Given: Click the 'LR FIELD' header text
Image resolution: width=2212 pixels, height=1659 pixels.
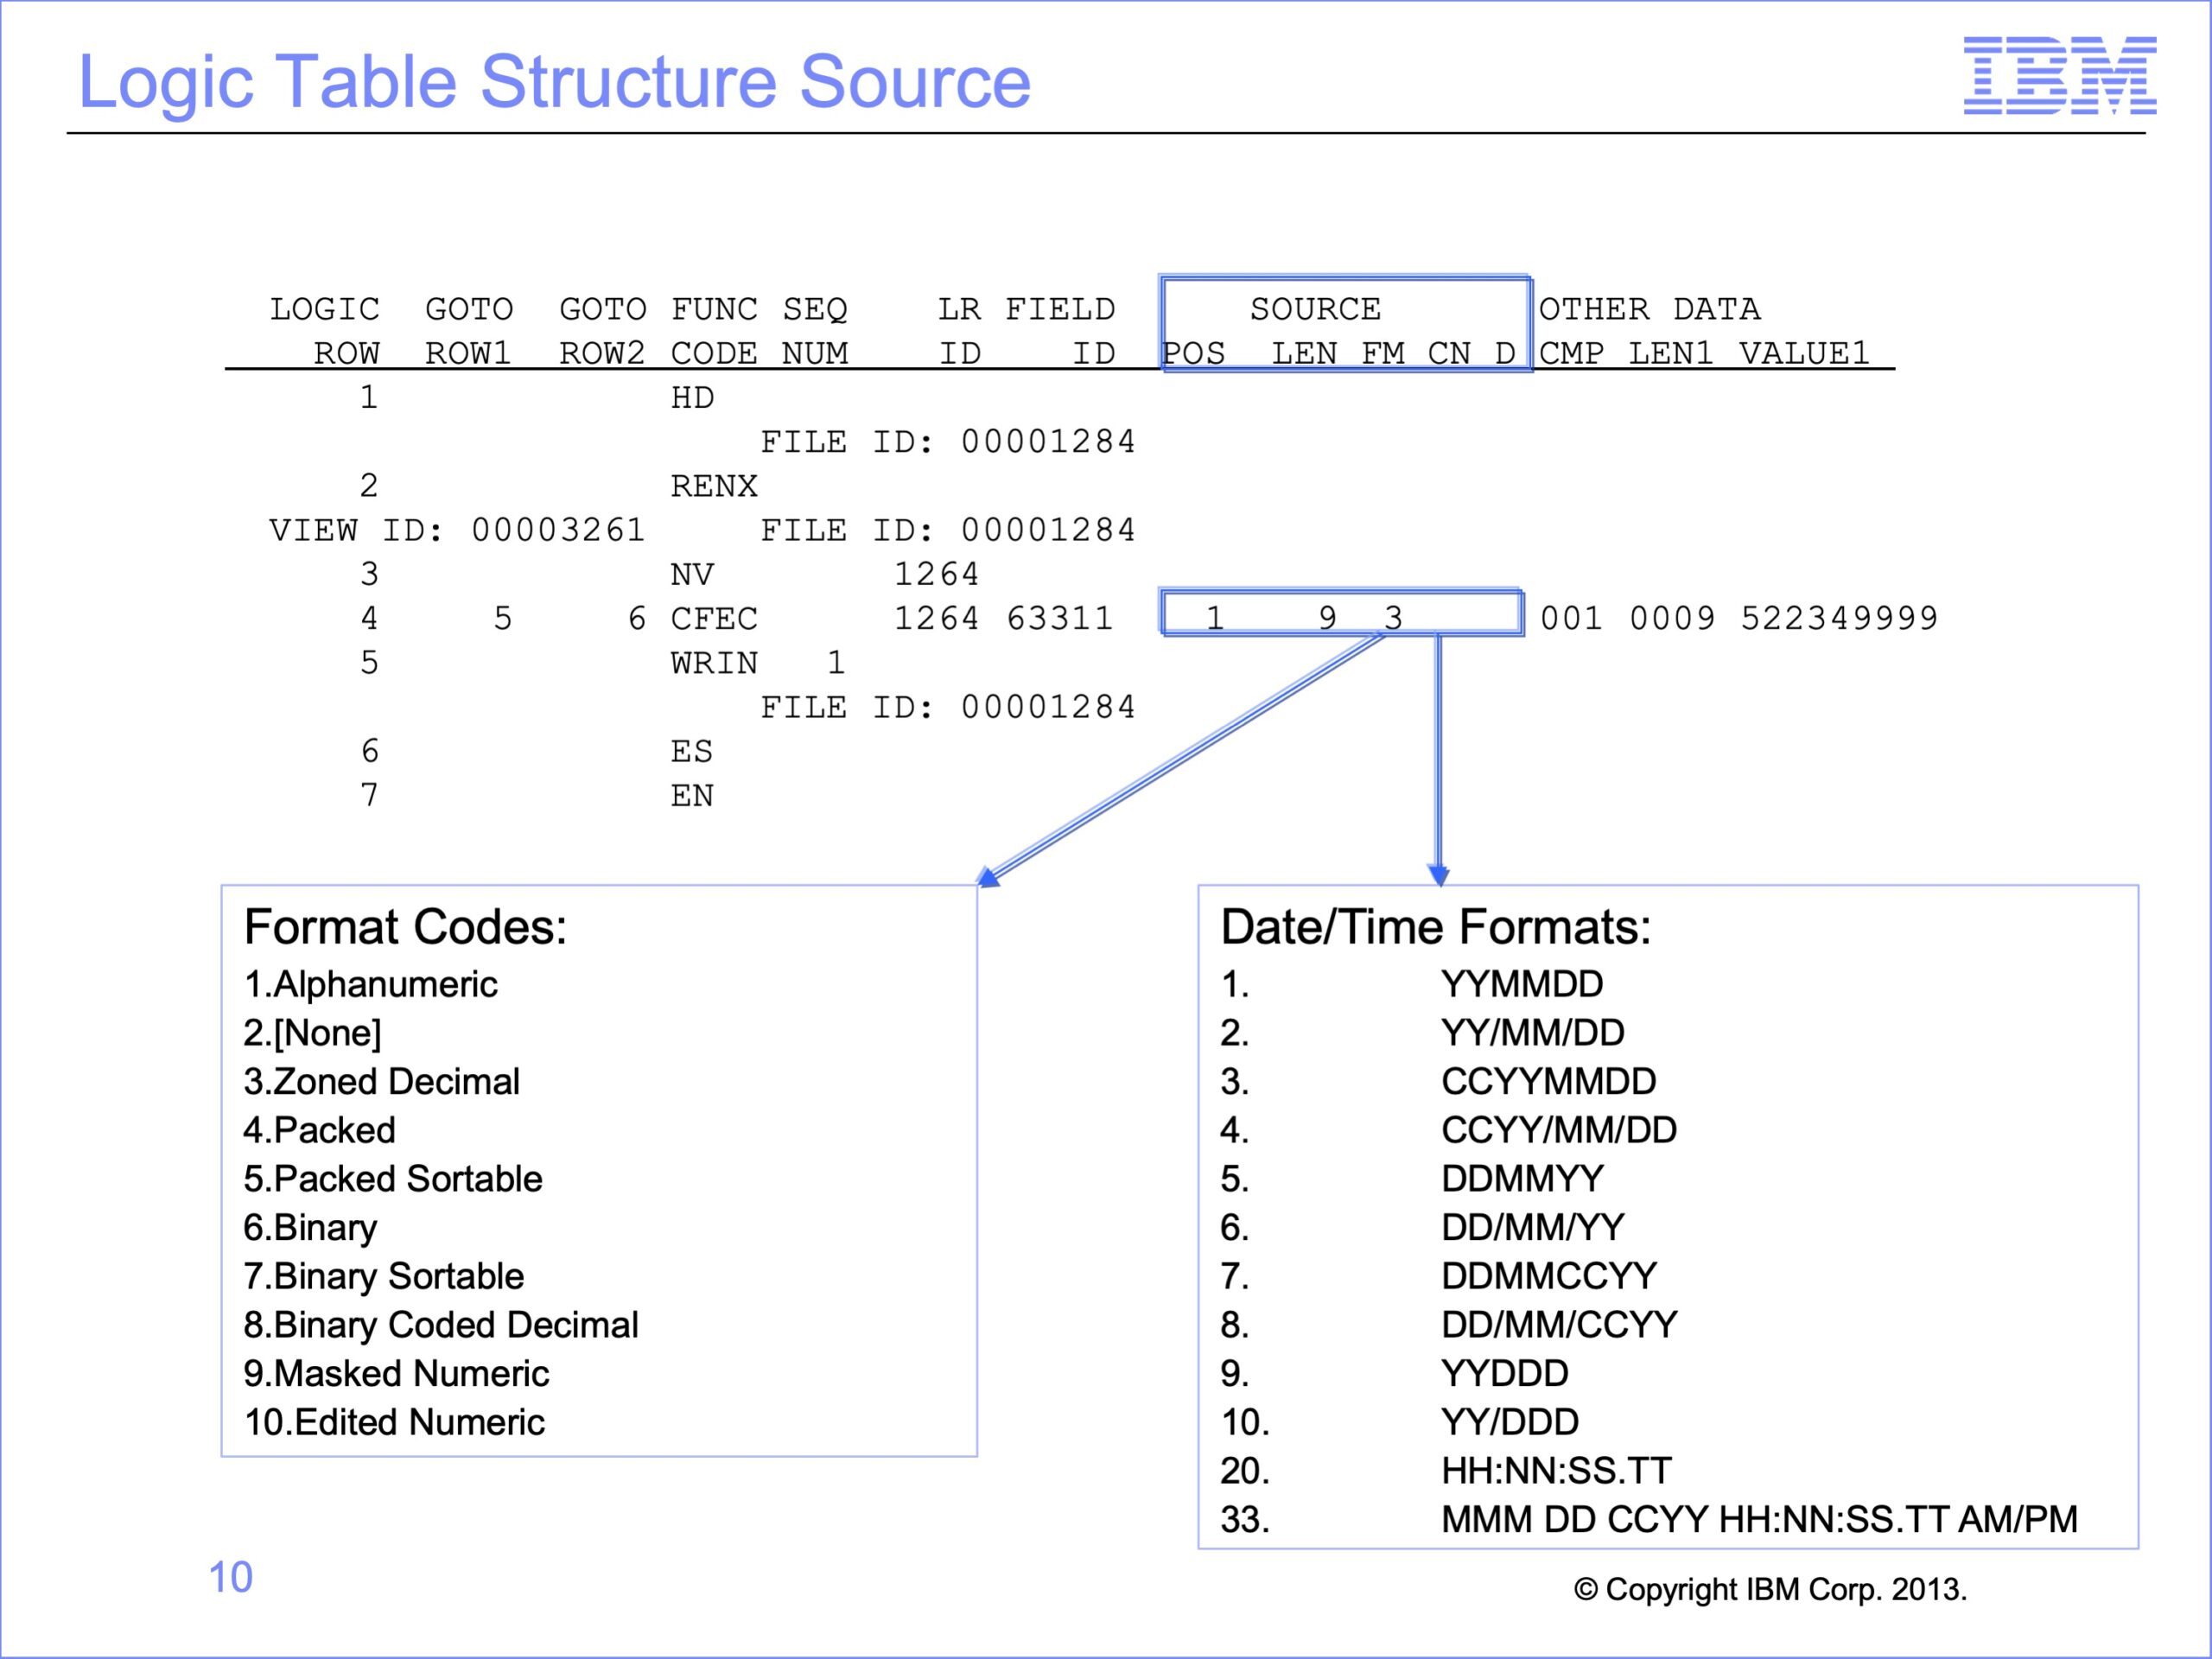Looking at the screenshot, I should tap(1026, 309).
